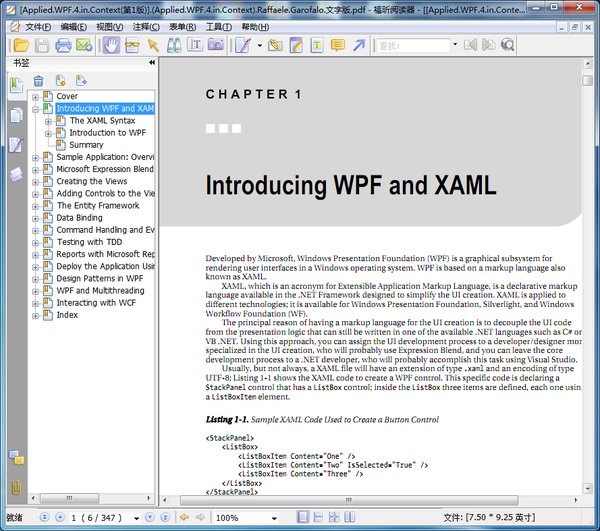Expand the Cover bookmark

[x=35, y=97]
